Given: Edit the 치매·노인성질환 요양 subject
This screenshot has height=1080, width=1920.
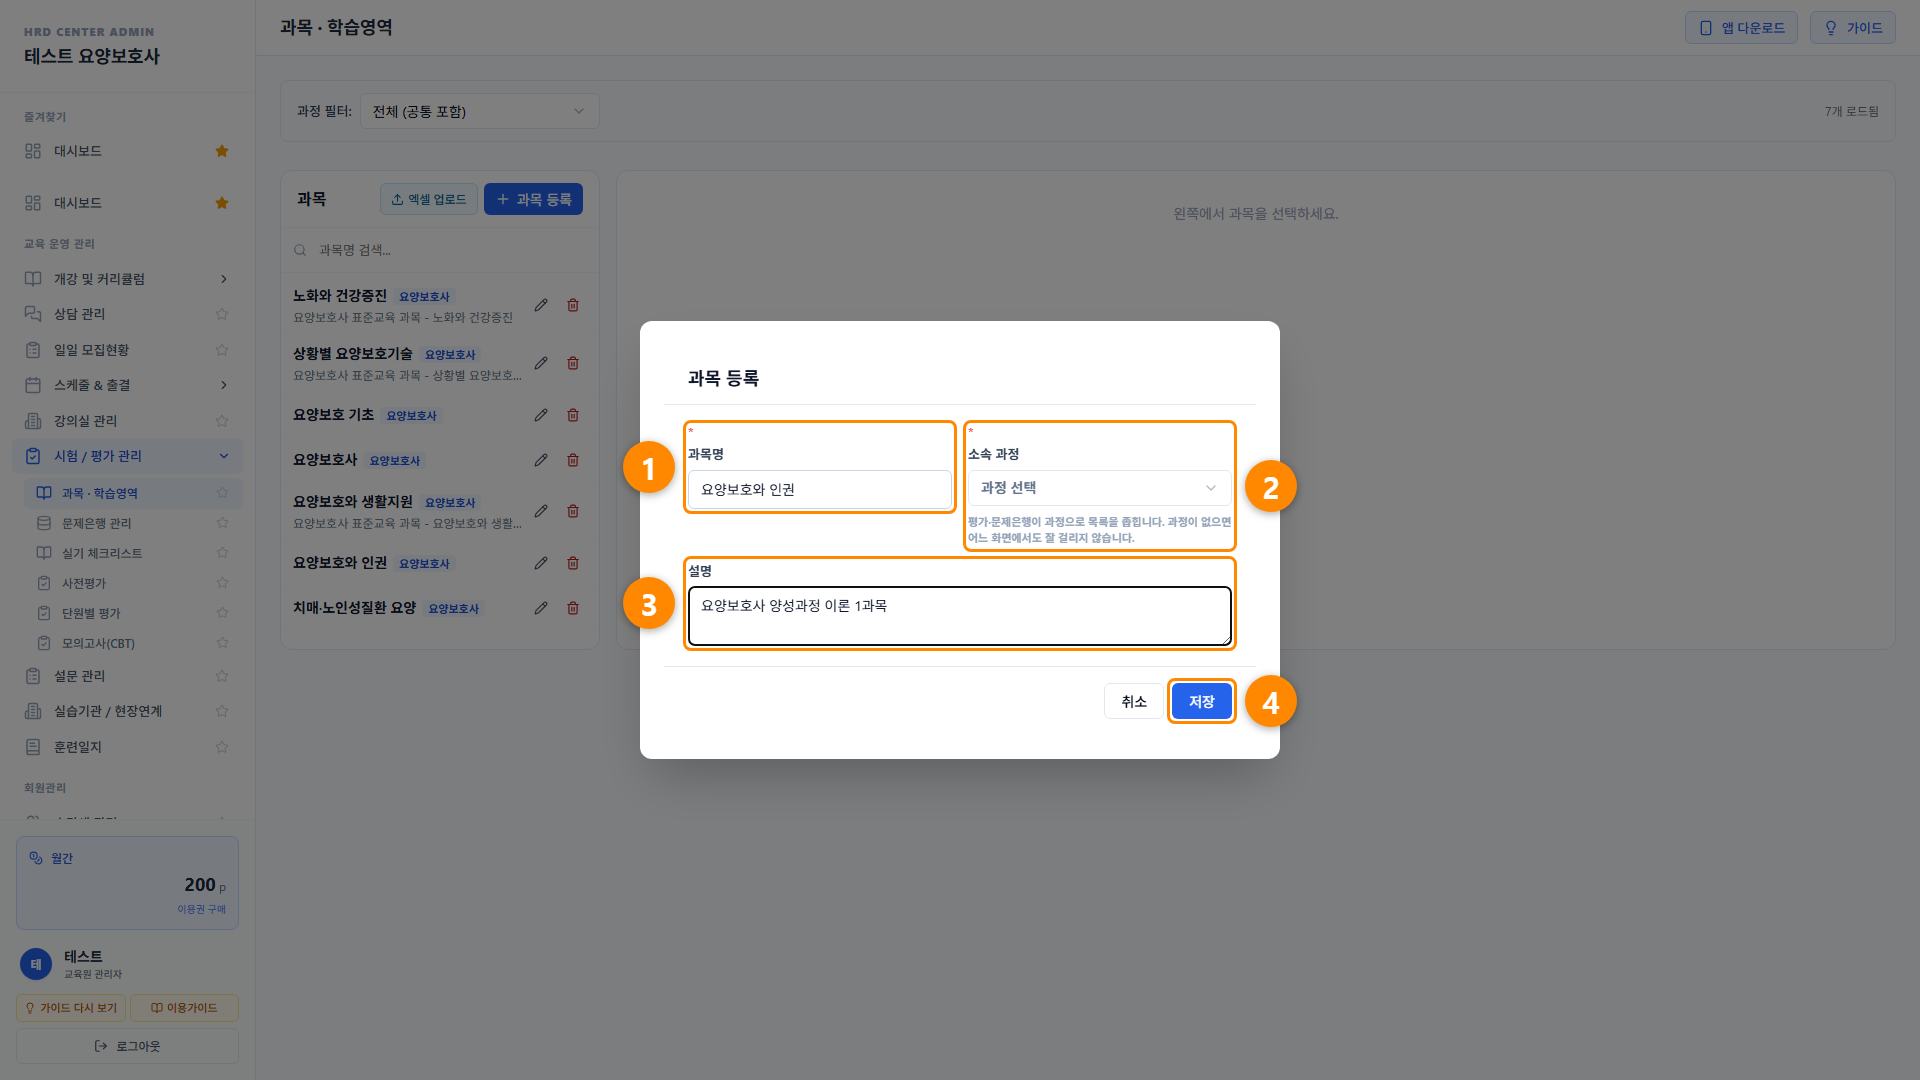Looking at the screenshot, I should [x=541, y=608].
